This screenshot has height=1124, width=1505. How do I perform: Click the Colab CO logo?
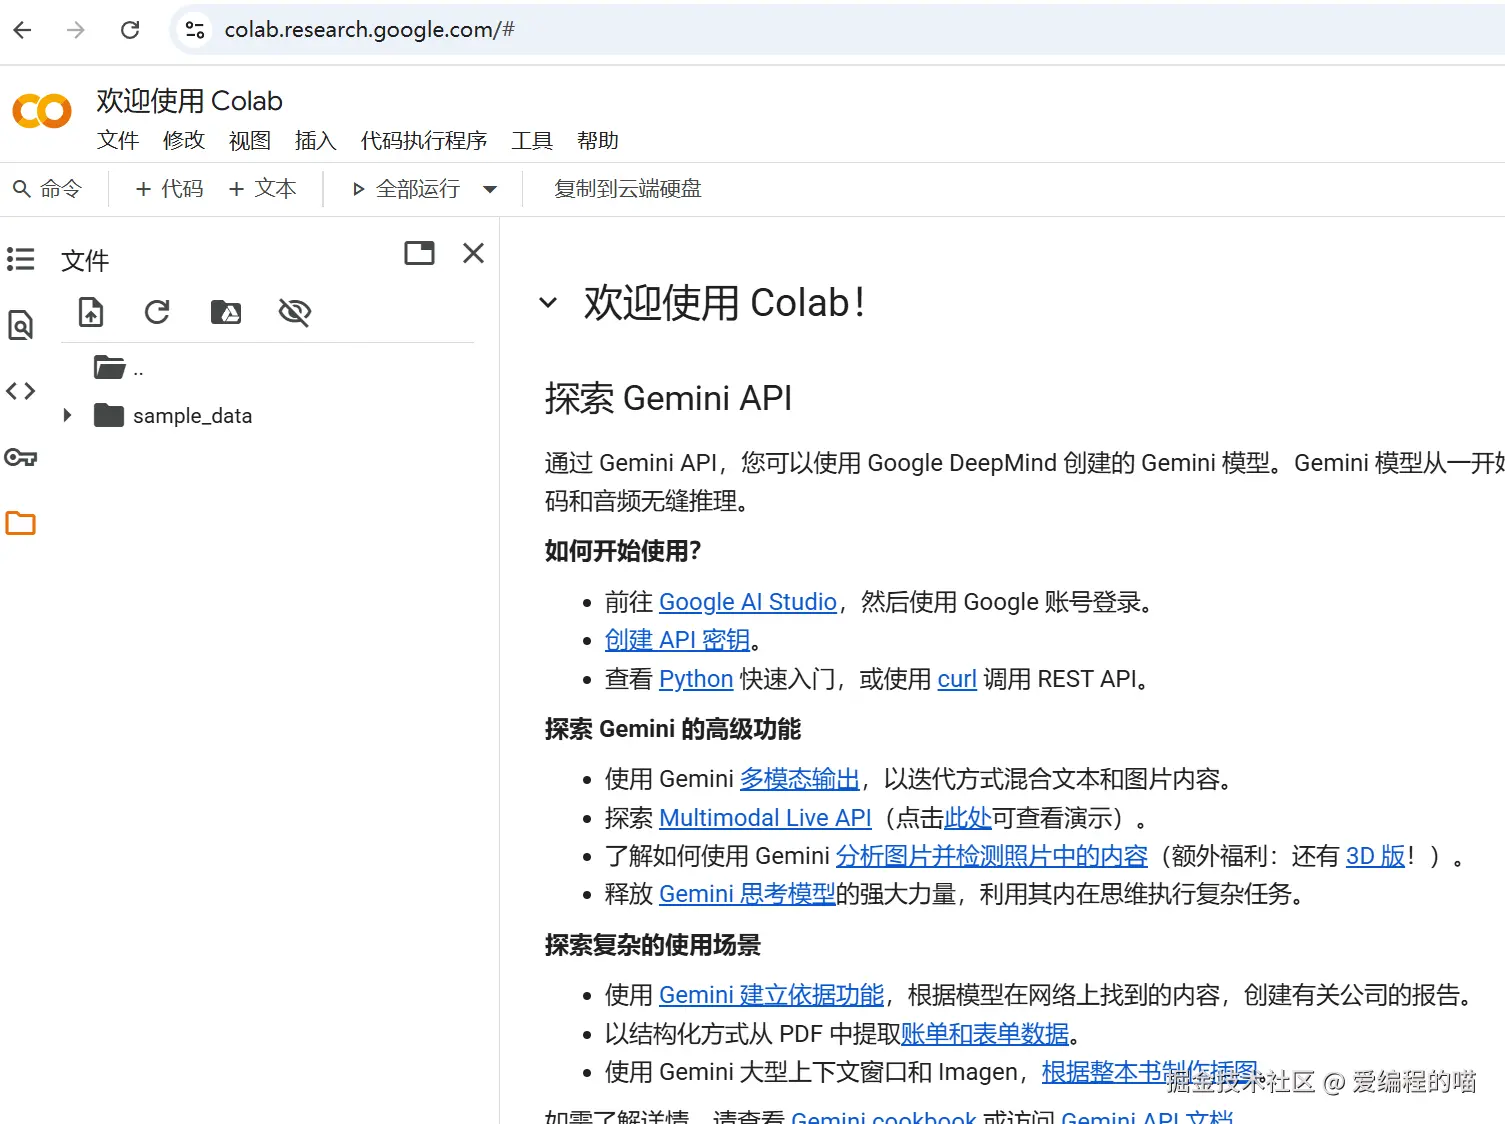(x=42, y=111)
